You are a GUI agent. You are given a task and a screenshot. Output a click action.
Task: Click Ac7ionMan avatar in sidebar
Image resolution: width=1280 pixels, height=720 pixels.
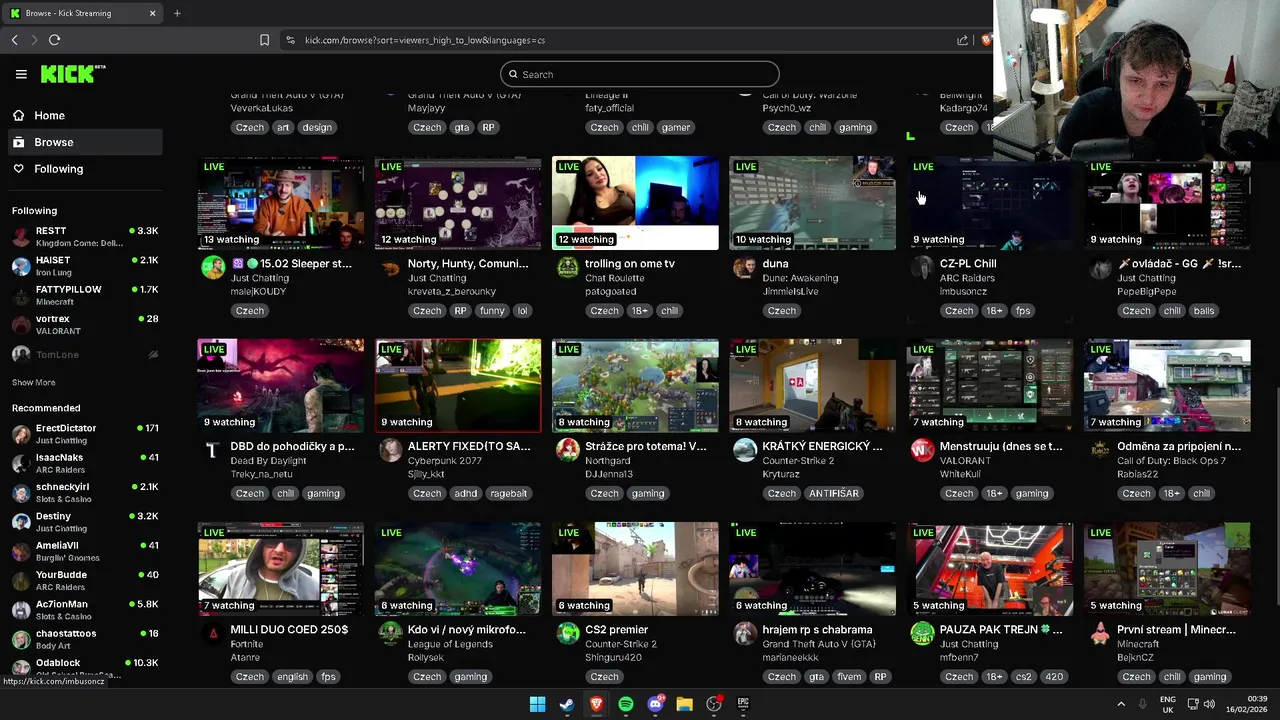pyautogui.click(x=21, y=610)
